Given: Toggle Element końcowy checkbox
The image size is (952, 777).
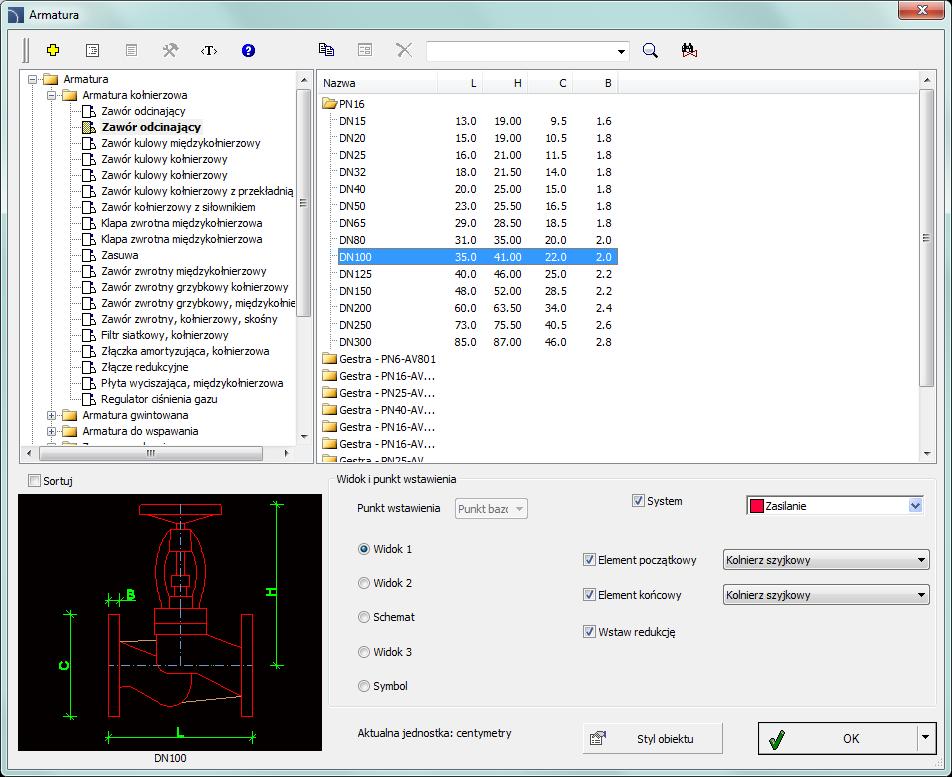Looking at the screenshot, I should (589, 595).
